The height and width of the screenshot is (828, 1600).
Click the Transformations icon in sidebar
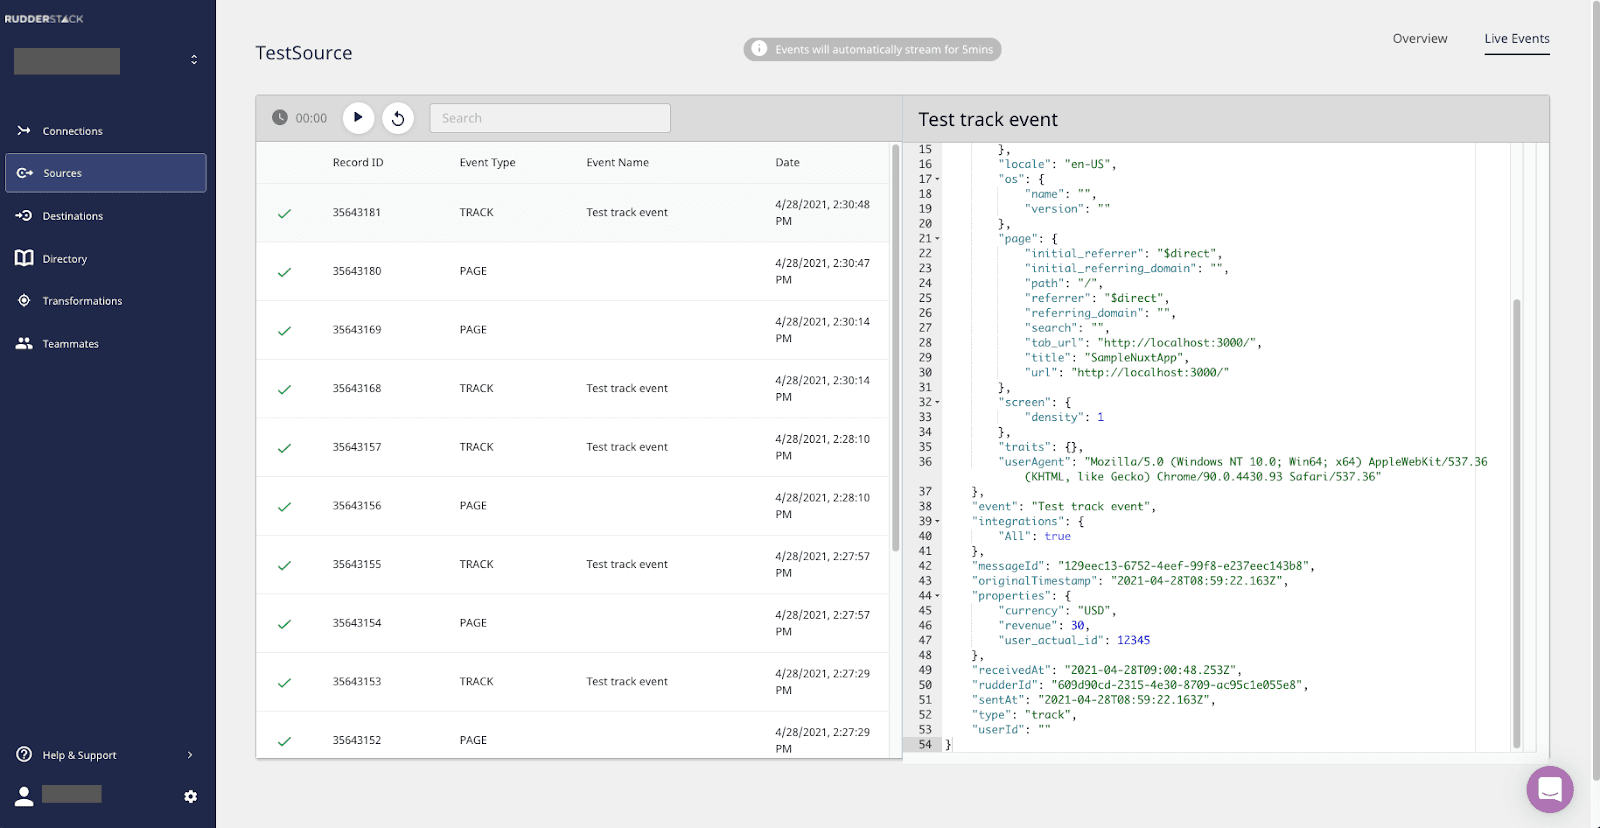point(24,301)
